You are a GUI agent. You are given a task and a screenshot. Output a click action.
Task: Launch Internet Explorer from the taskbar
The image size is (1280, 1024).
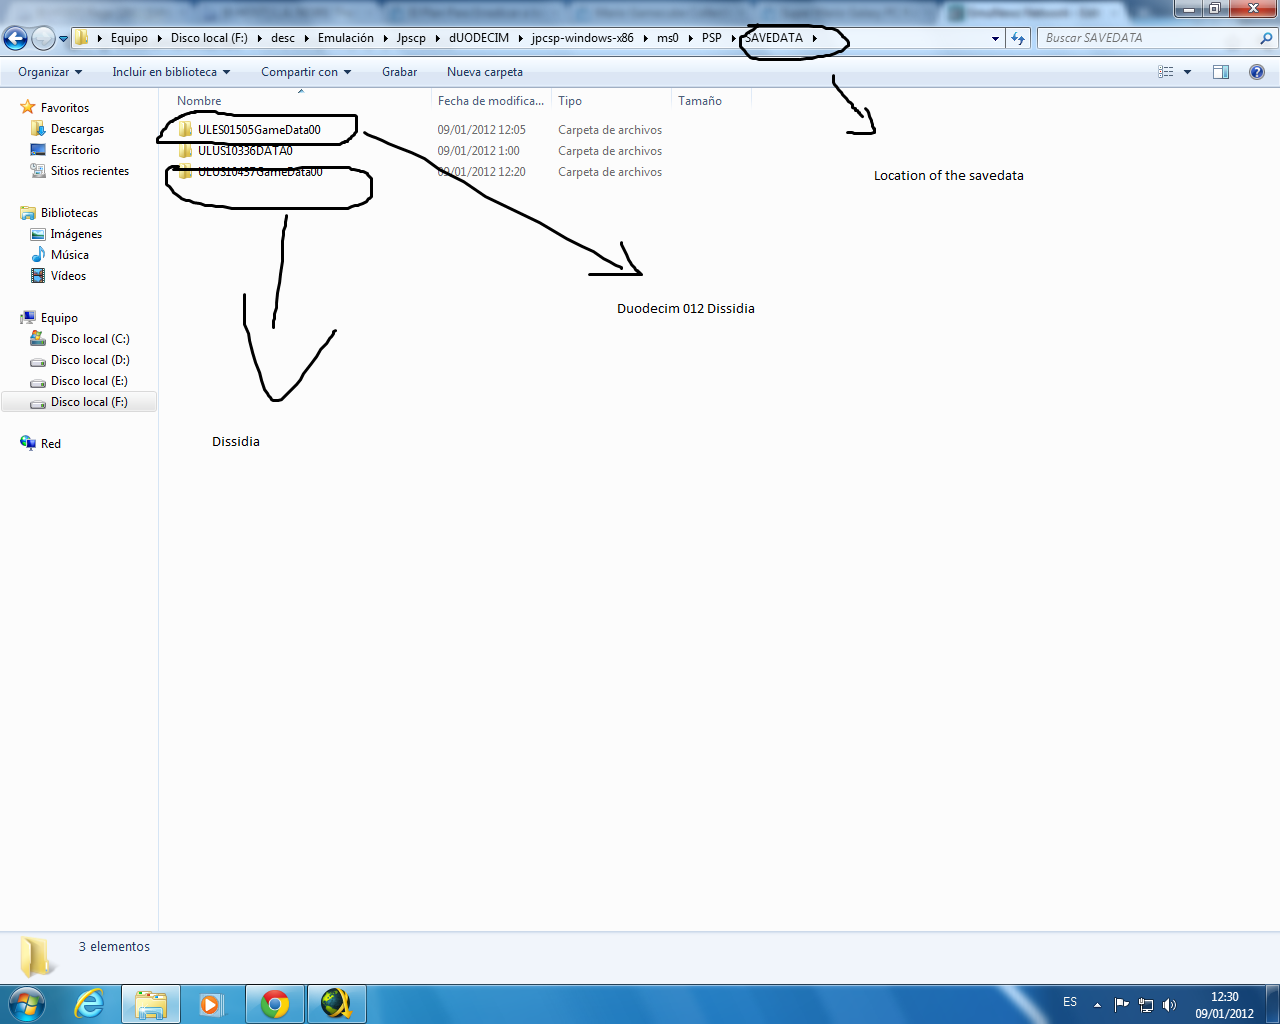90,1003
